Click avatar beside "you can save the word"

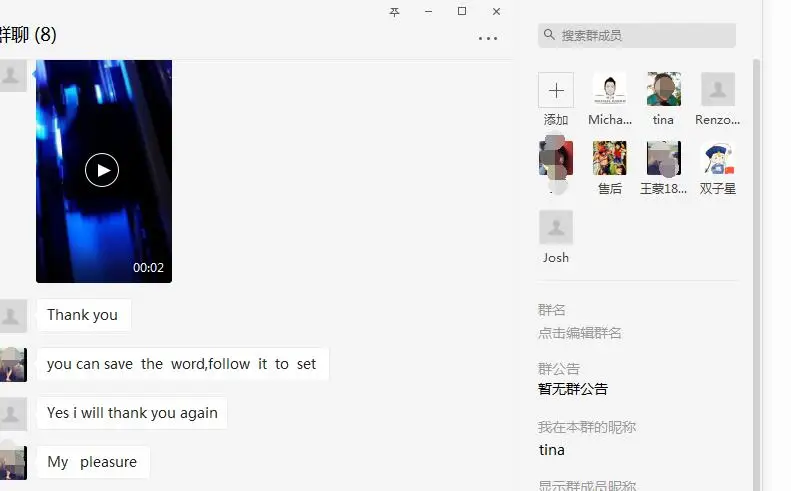[x=12, y=365]
